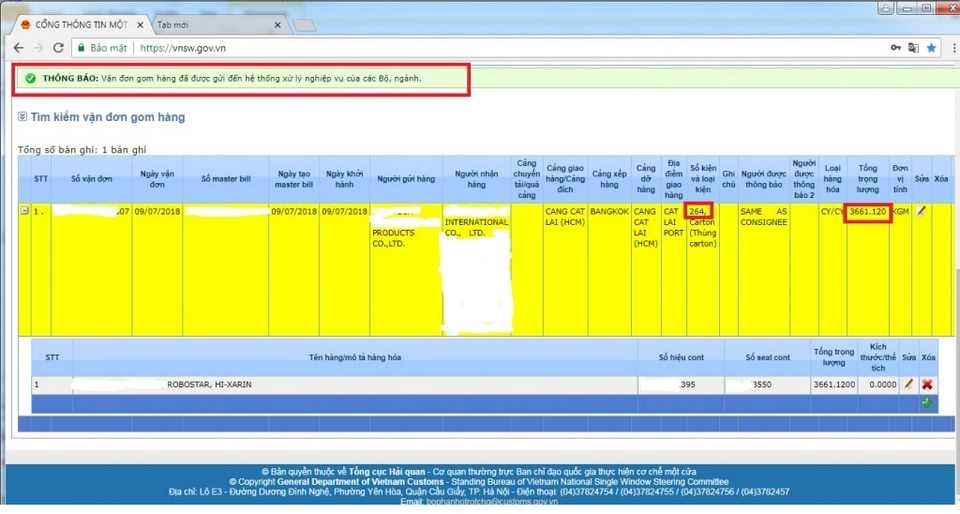Delete the ROBOSTAR goods line red X
This screenshot has width=960, height=514.
pos(927,384)
